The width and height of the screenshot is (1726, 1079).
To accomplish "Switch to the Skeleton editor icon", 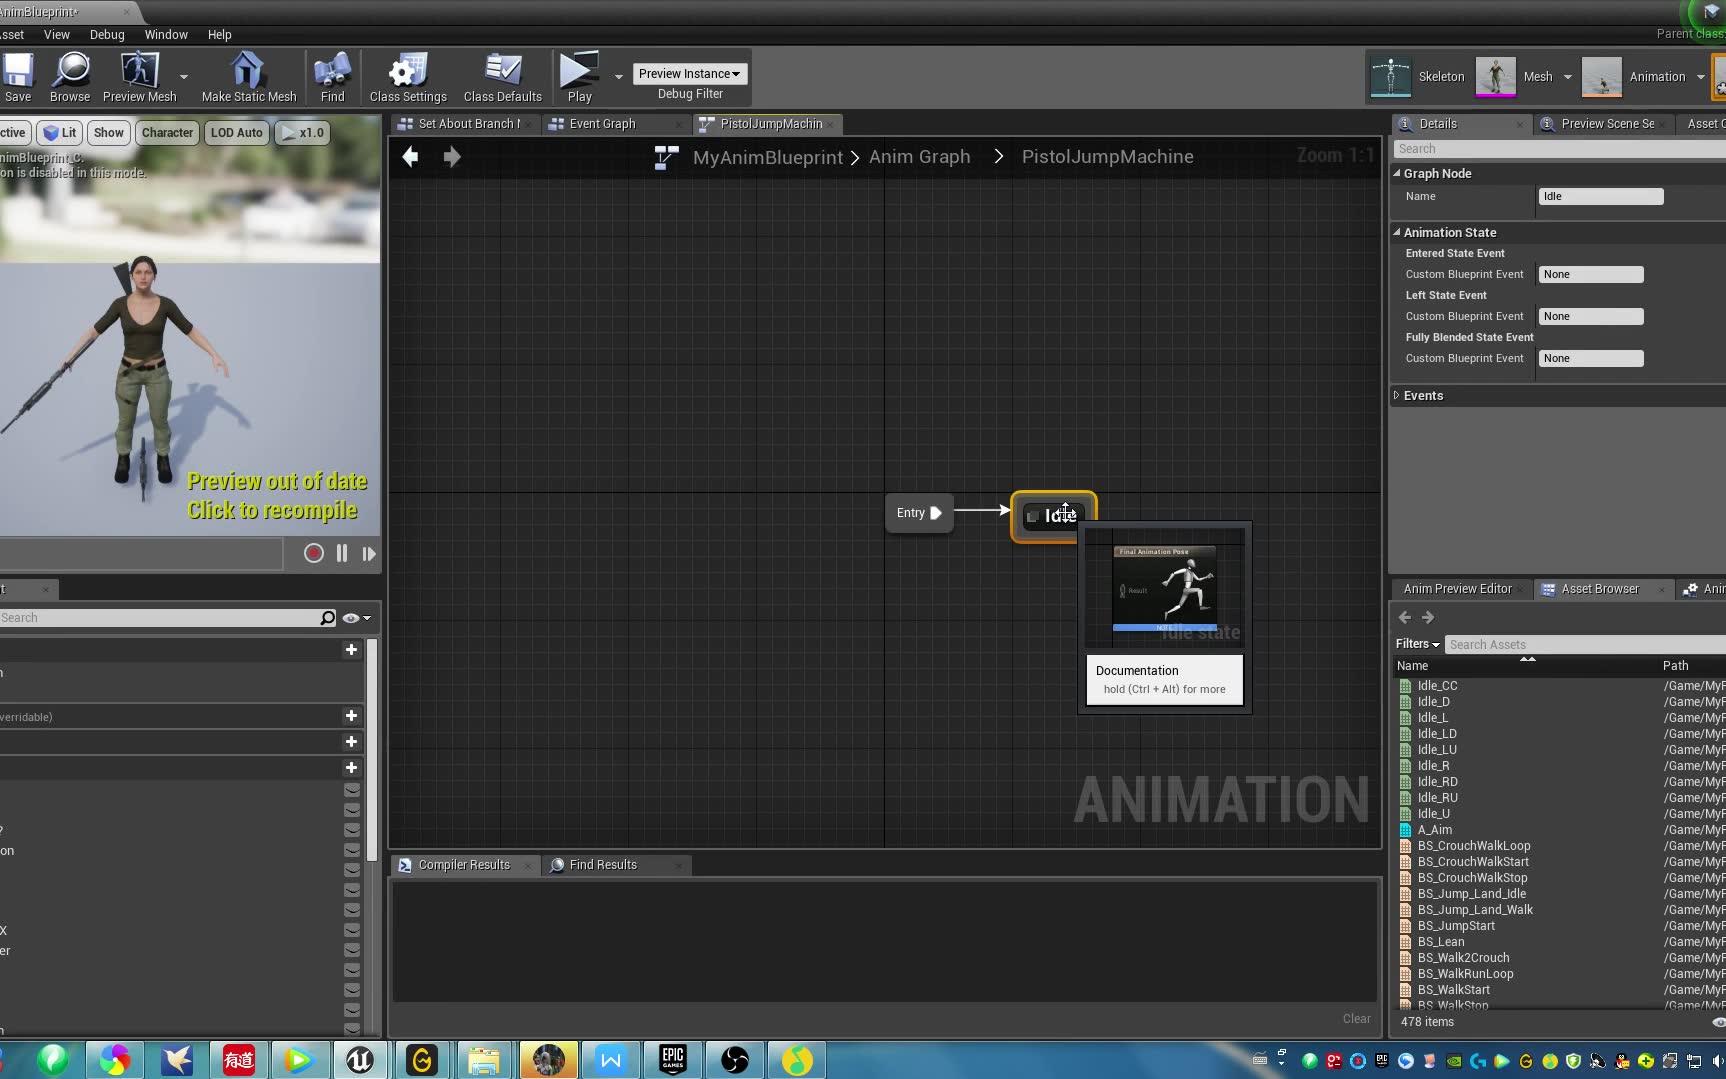I will (1390, 76).
